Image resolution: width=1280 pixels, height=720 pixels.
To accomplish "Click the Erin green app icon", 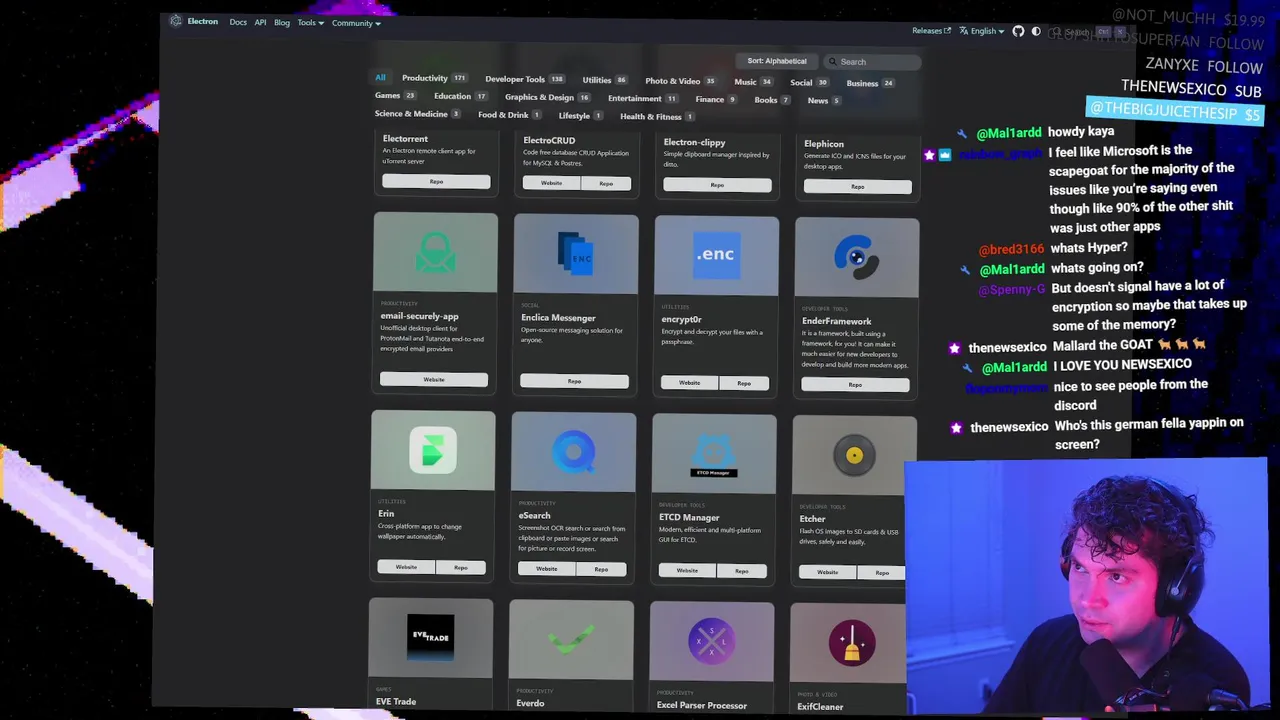I will [433, 450].
